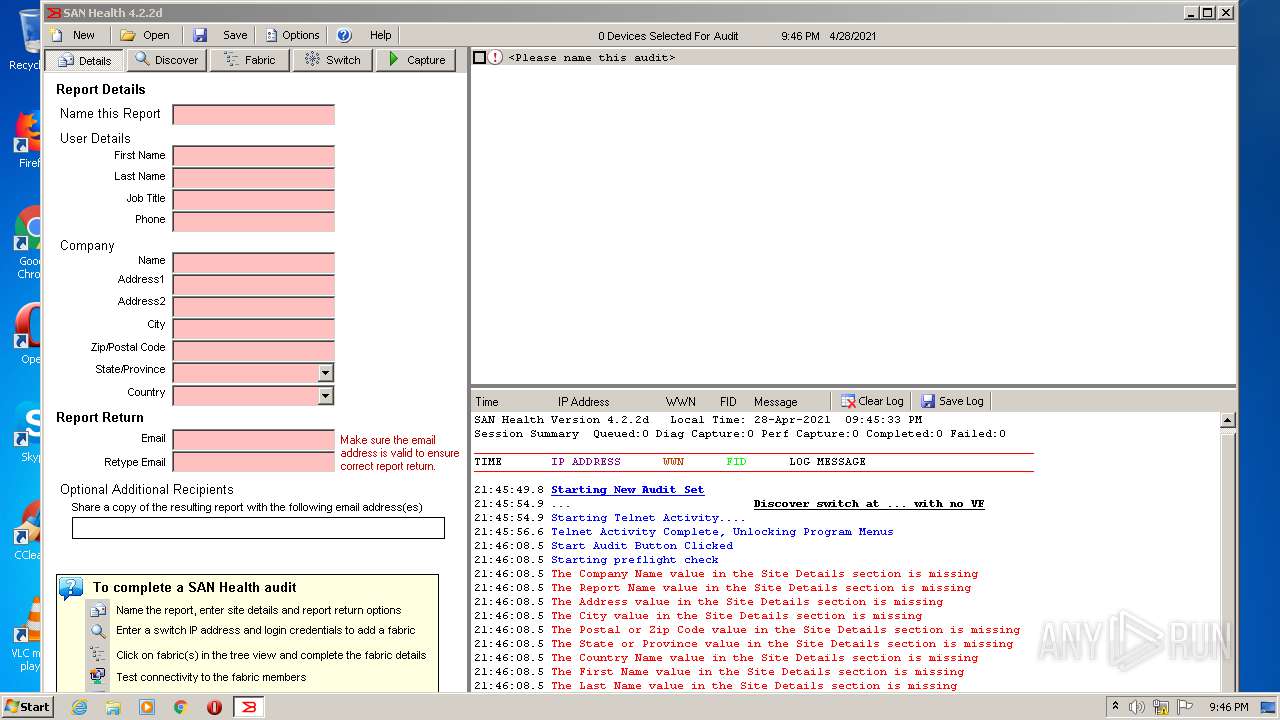The image size is (1280, 720).
Task: Click the test connectivity icon in tips
Action: coord(98,677)
